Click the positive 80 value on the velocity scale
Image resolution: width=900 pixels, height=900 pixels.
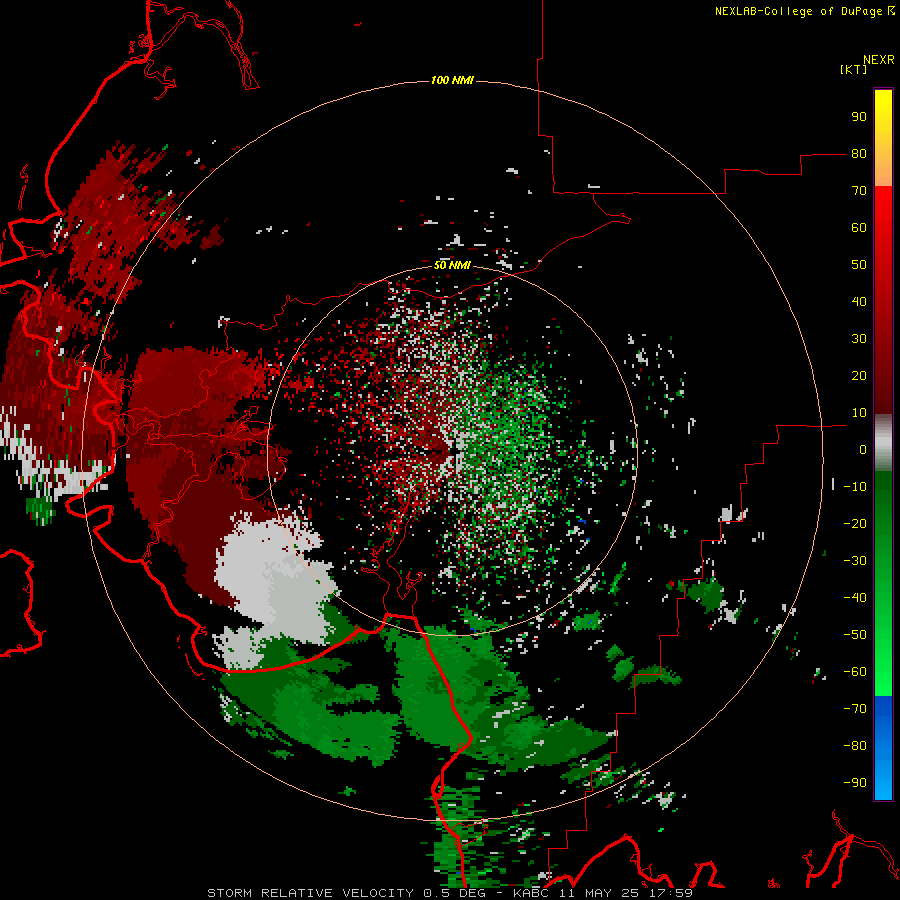point(859,154)
